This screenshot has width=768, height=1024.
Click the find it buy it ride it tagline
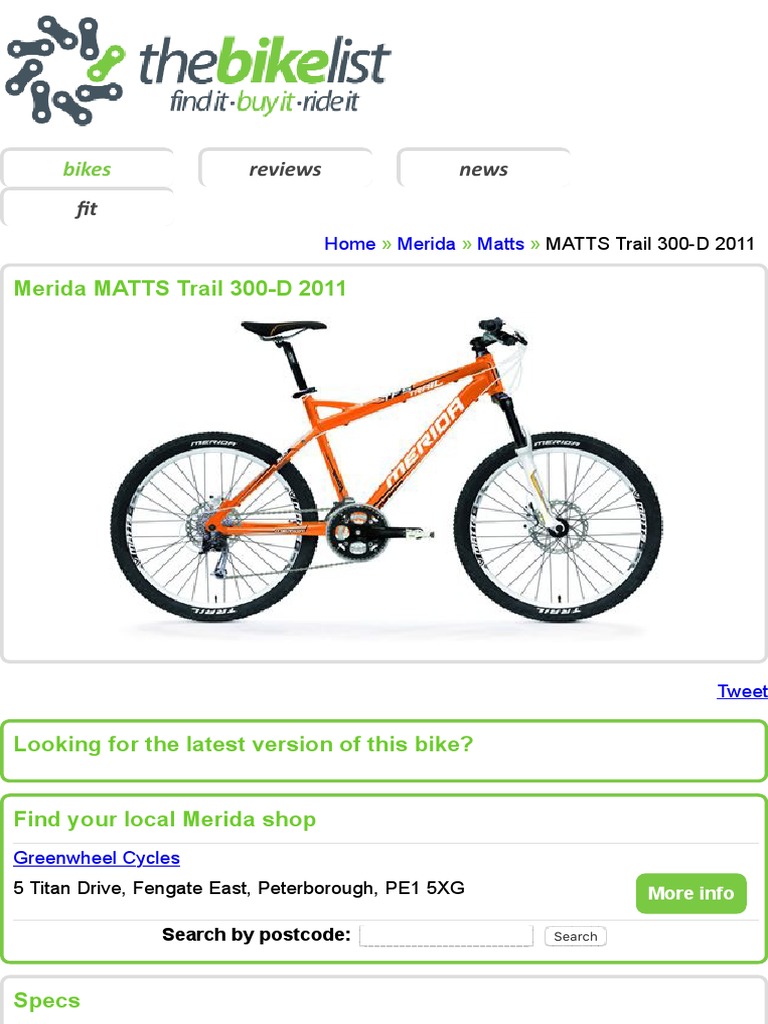pos(264,103)
